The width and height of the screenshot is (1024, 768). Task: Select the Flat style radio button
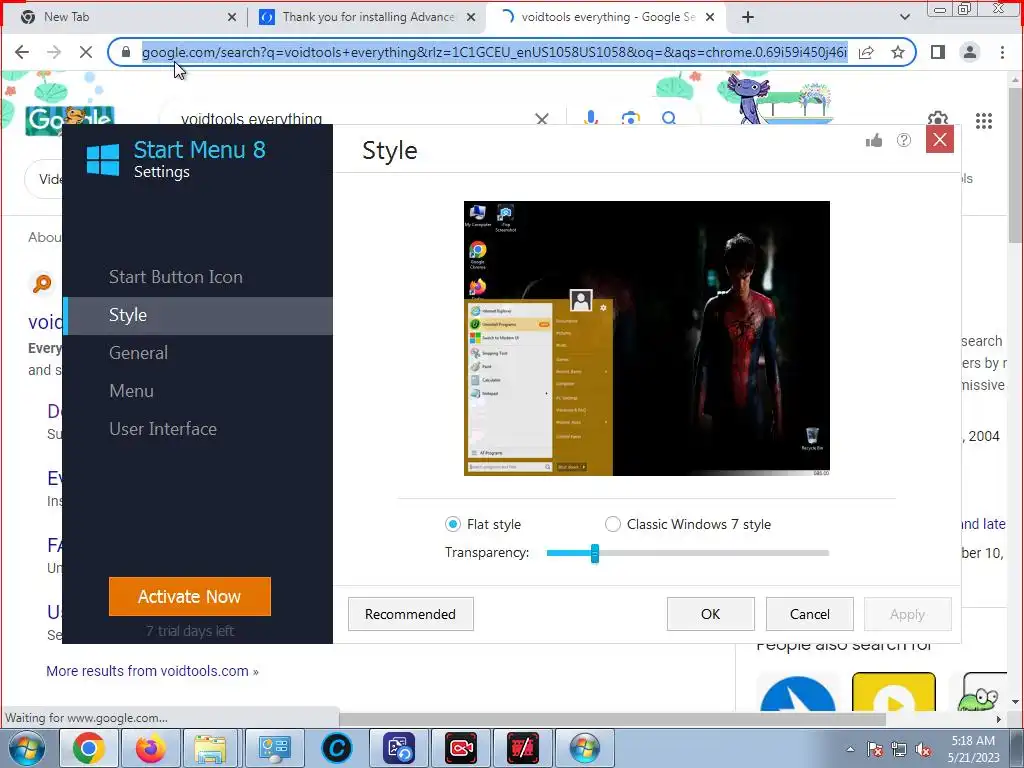[x=453, y=524]
